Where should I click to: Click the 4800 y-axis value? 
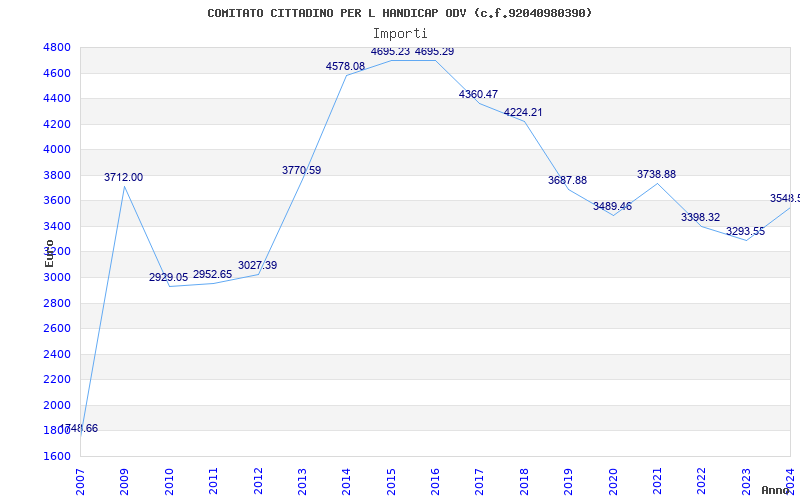[x=57, y=48]
